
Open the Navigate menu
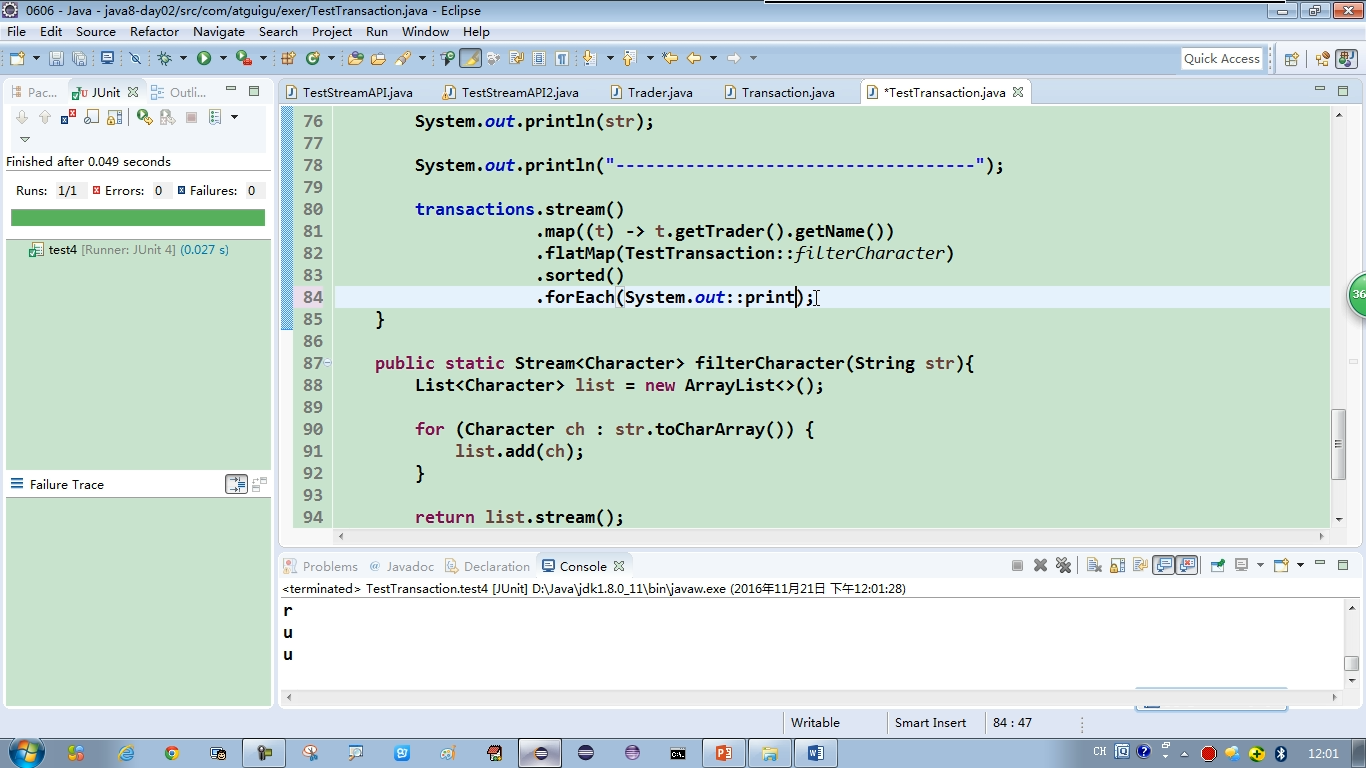[218, 31]
